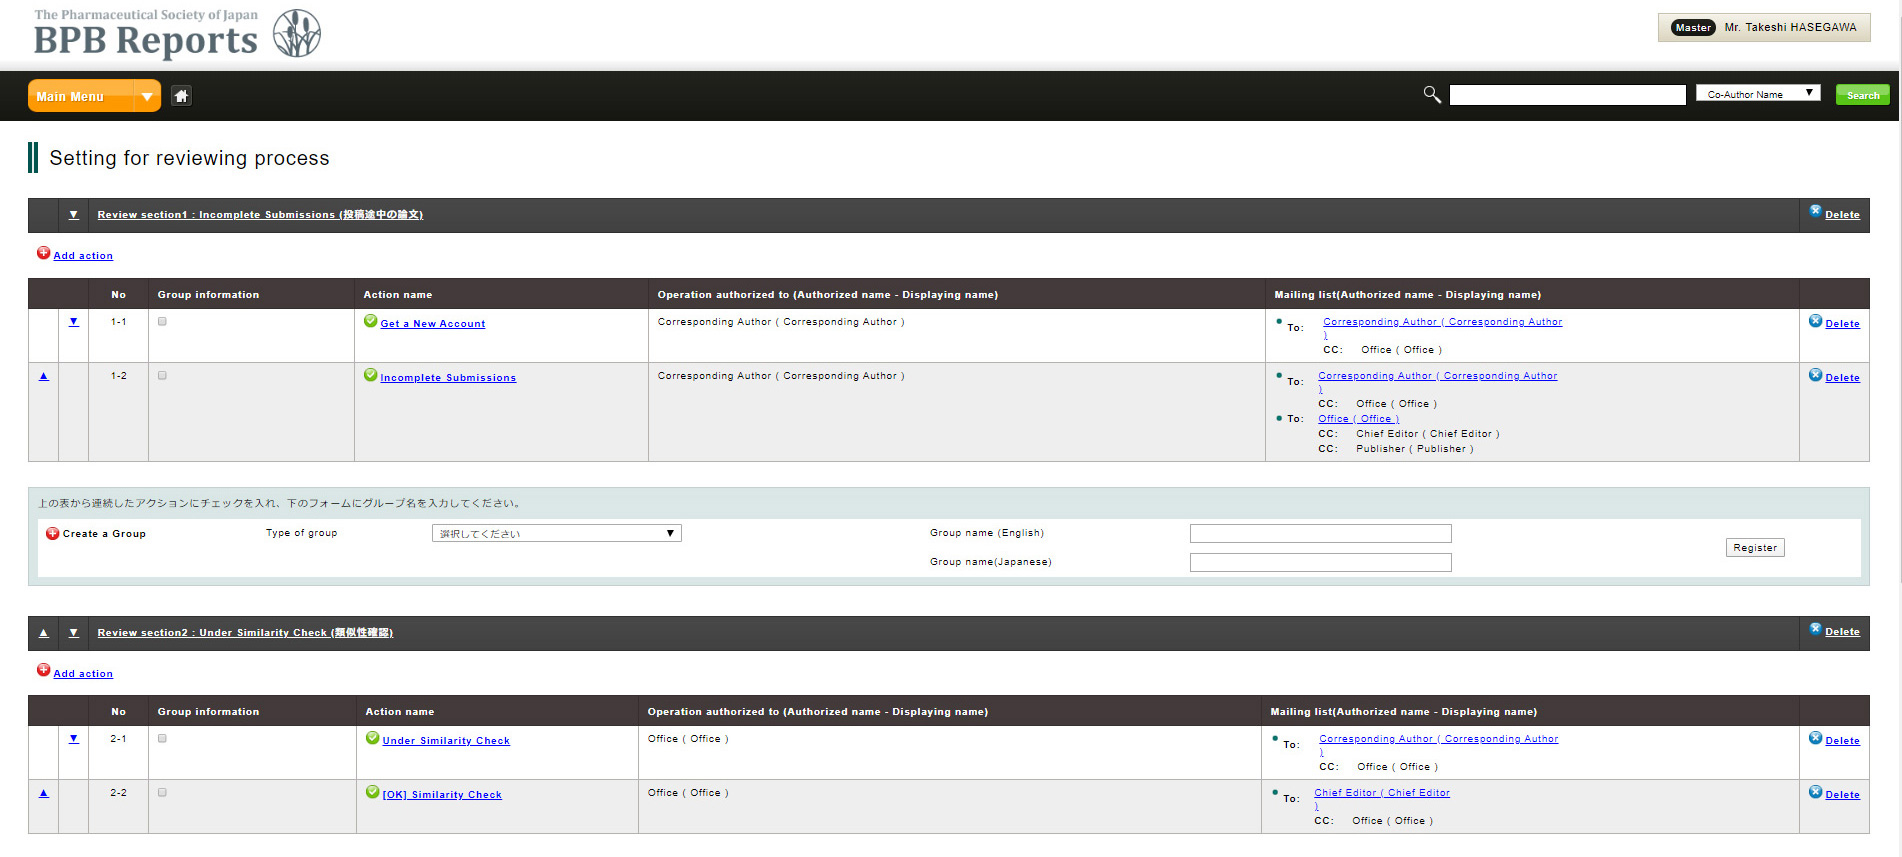
Task: Click green check icon beside Under Similarity Check
Action: coord(372,738)
